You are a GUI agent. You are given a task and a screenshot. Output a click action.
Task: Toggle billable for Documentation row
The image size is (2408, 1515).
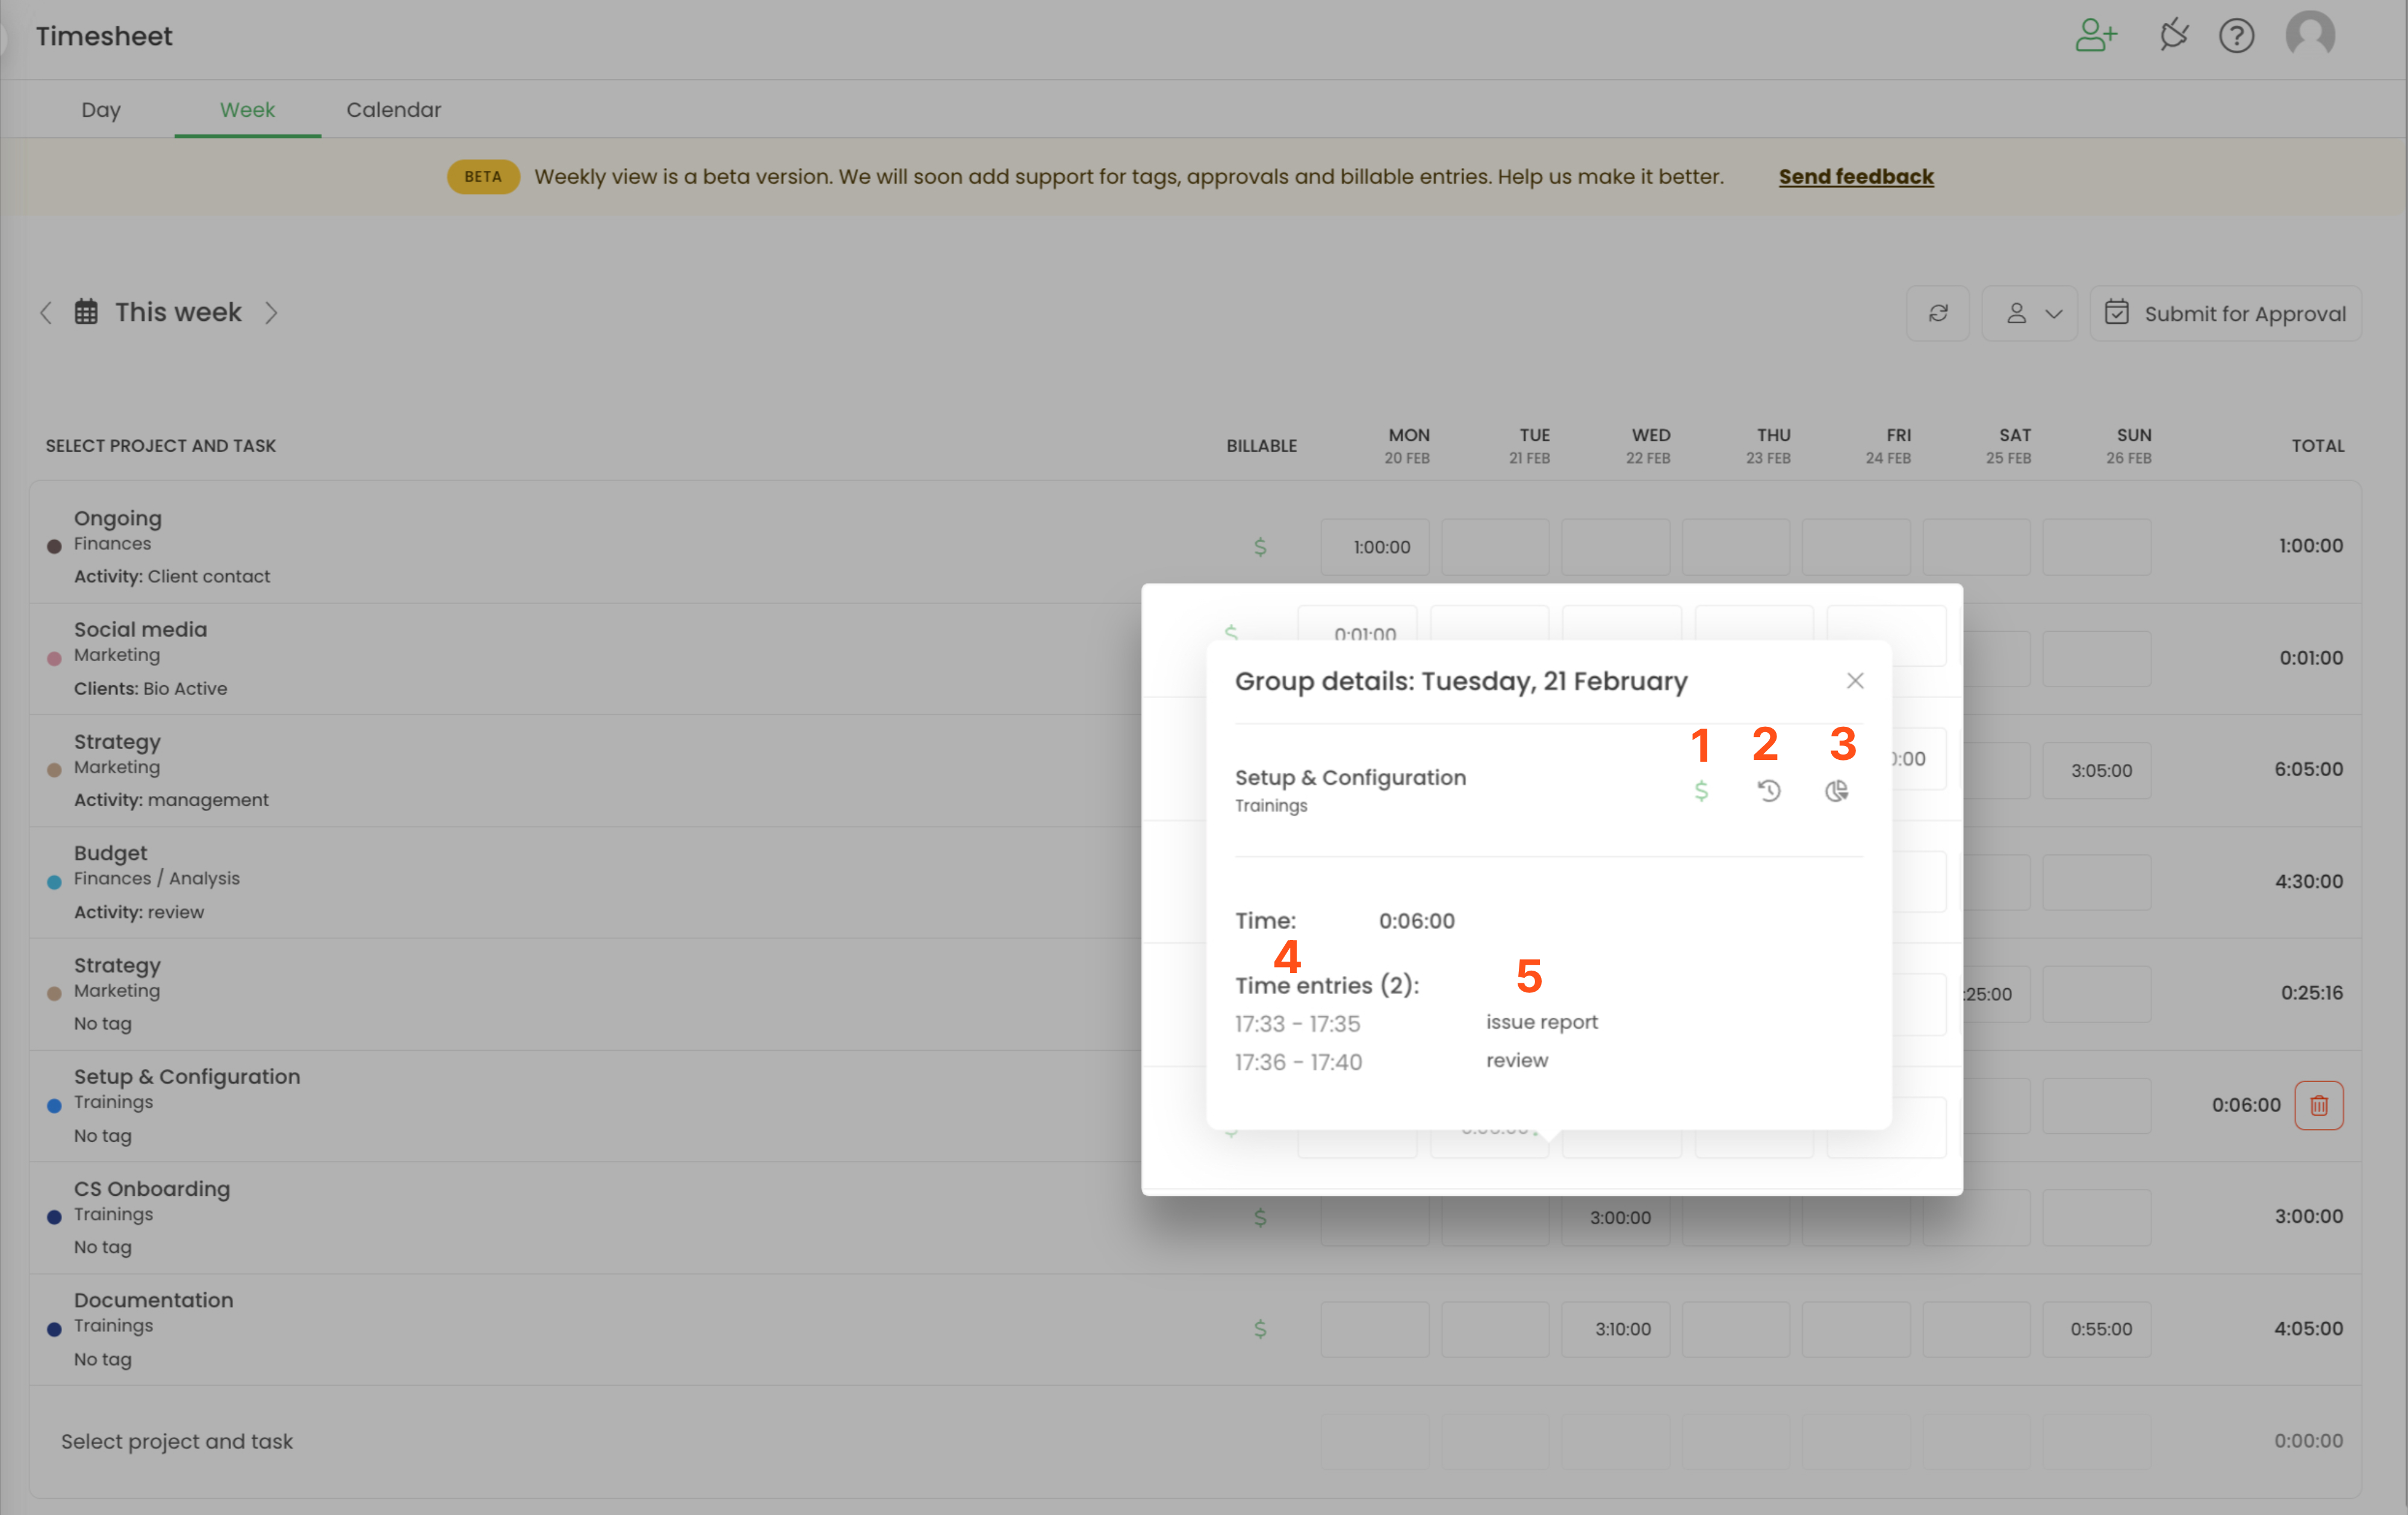pos(1260,1329)
